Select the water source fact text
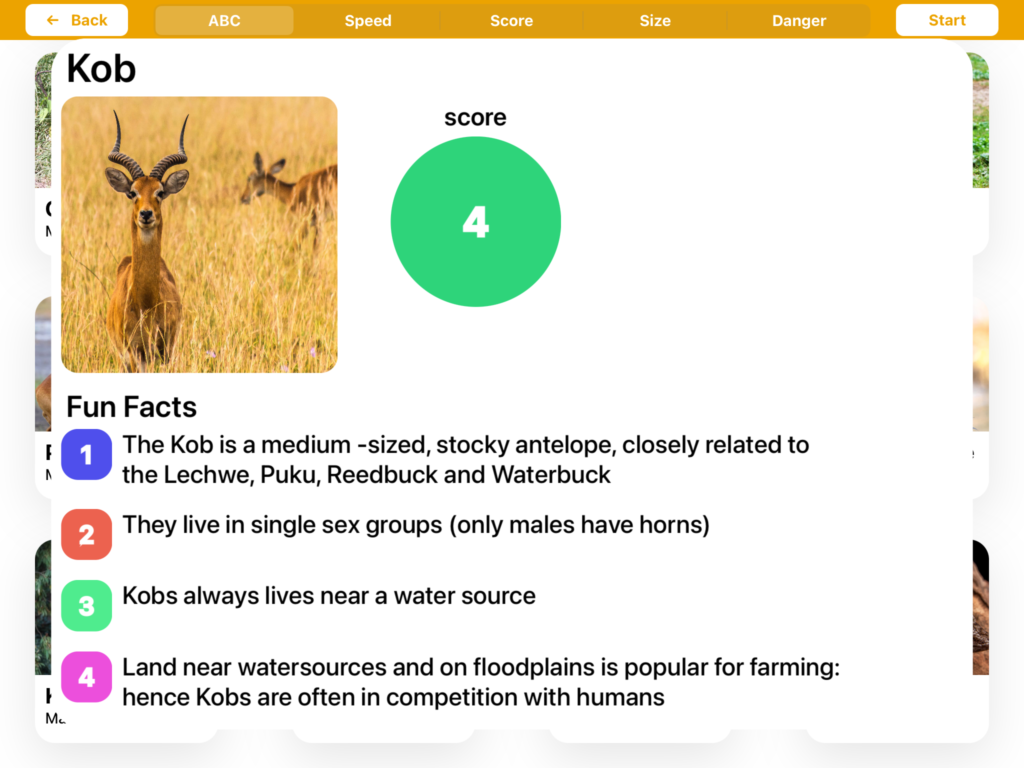 pos(329,596)
